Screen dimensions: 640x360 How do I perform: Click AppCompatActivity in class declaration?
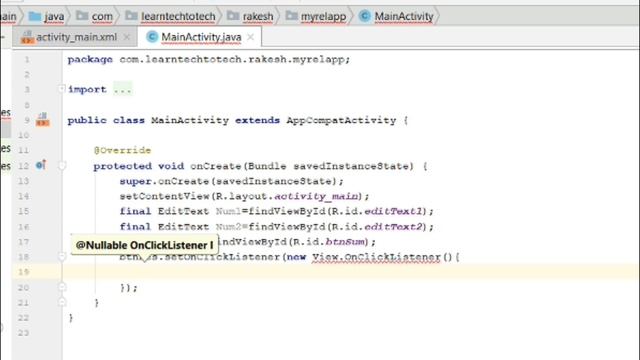(x=341, y=120)
